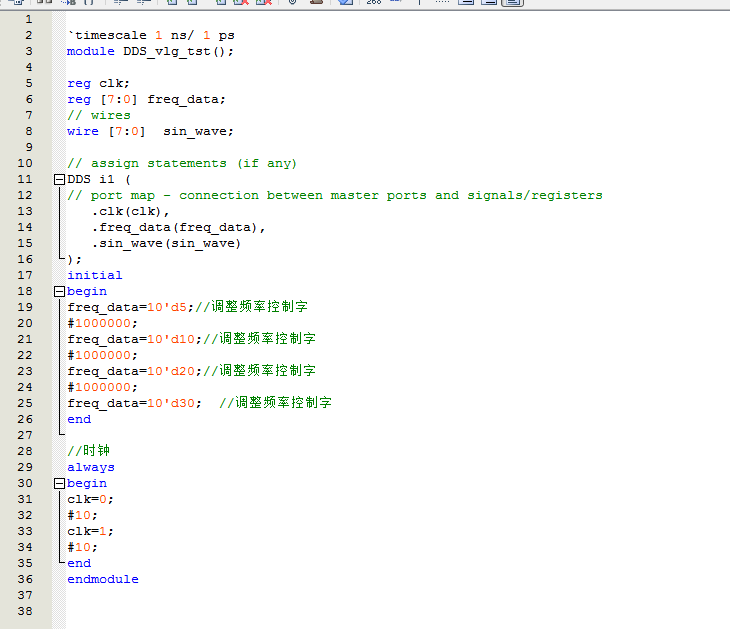This screenshot has height=629, width=730.
Task: Click the '#1000000;' delay on line 24
Action: tap(102, 387)
